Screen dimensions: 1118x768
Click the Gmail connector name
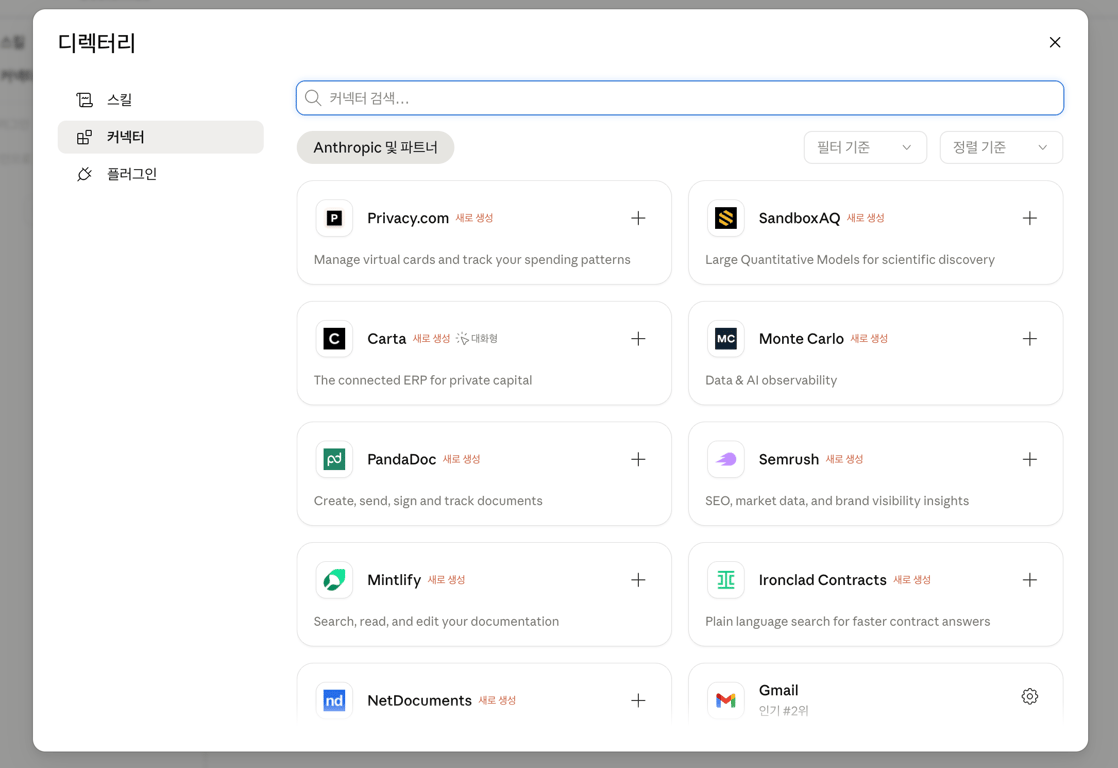click(x=779, y=690)
